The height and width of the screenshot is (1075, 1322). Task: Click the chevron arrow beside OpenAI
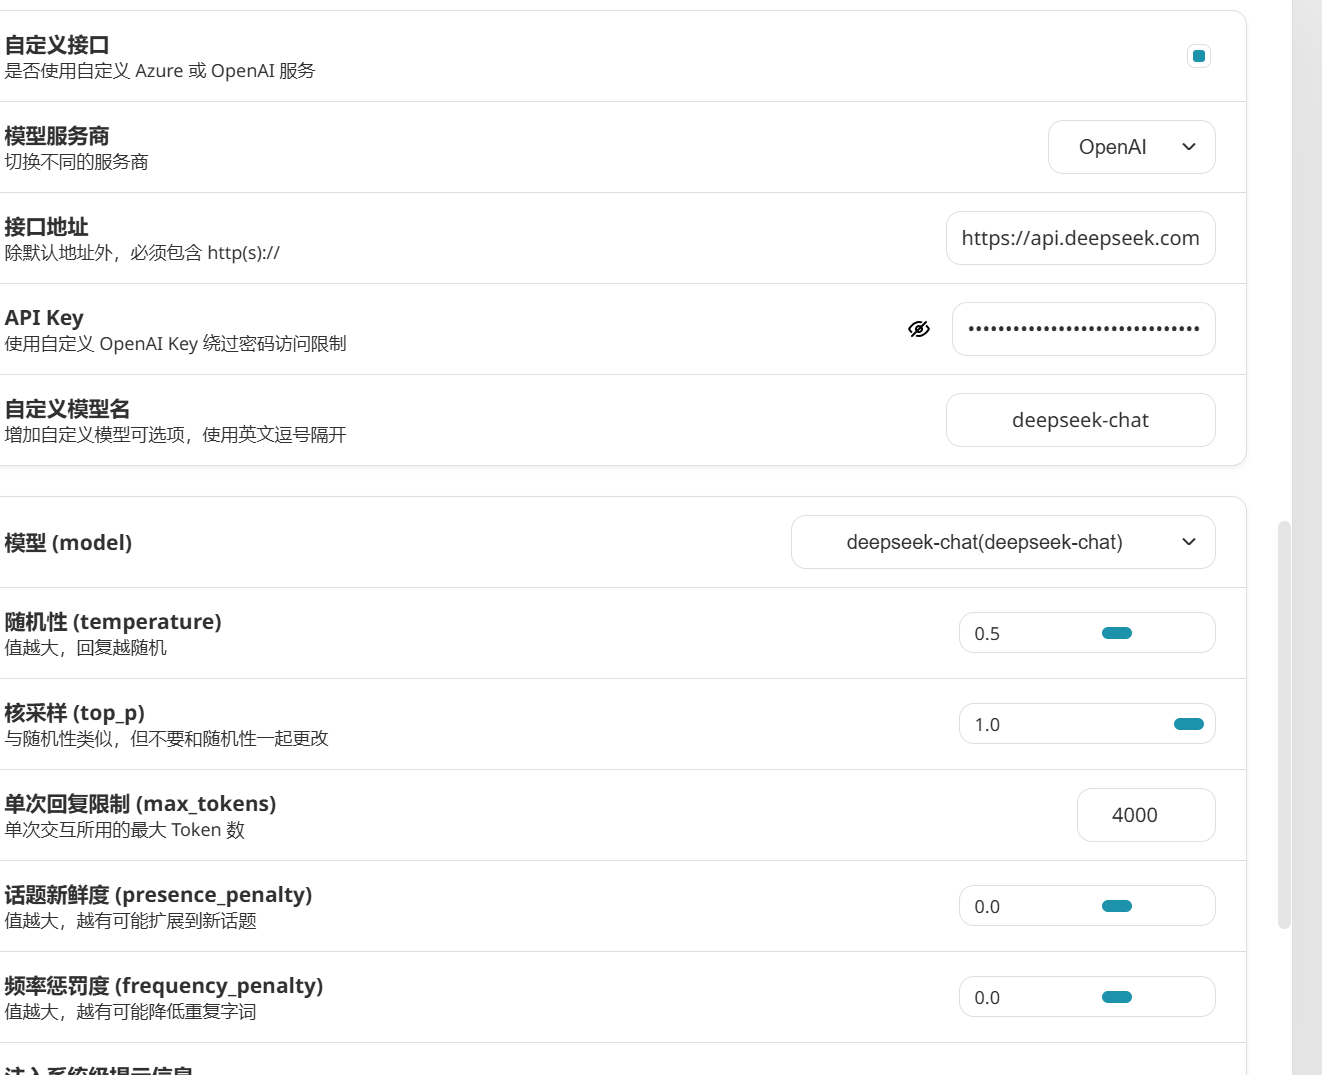coord(1189,147)
